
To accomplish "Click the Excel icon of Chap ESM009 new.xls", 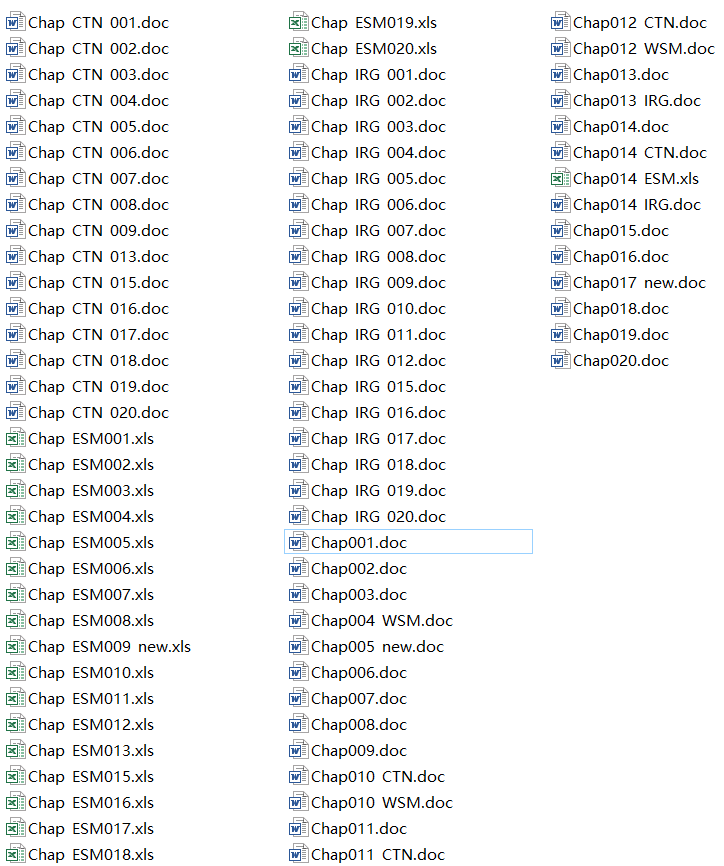I will point(15,646).
